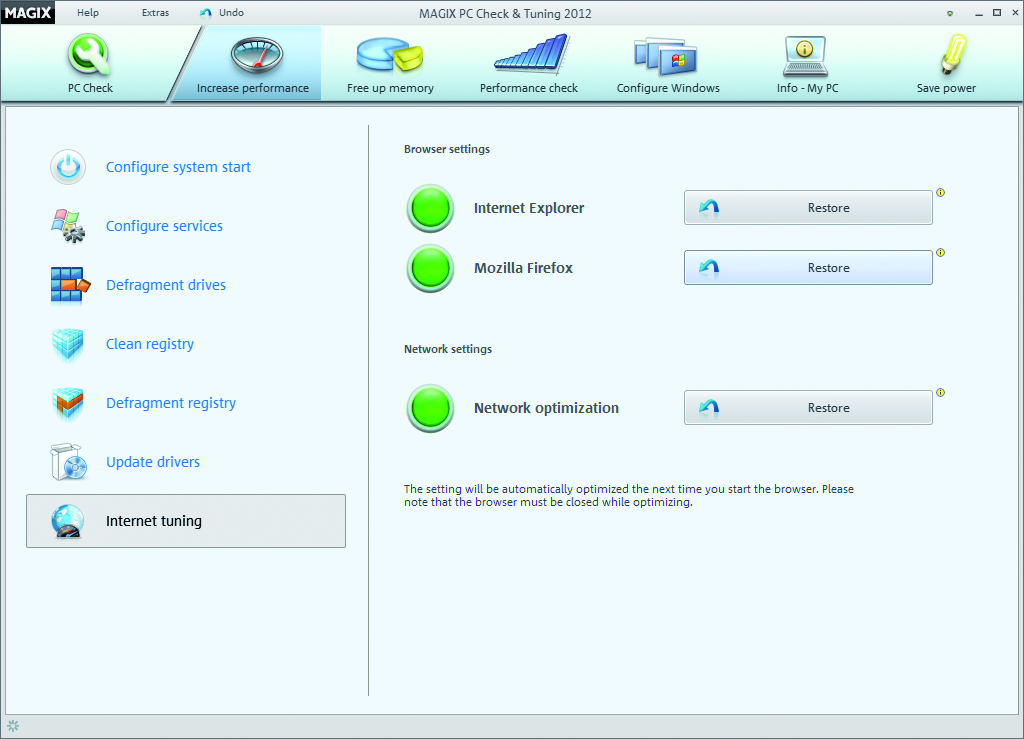This screenshot has height=739, width=1024.
Task: Open the Save power light bulb icon
Action: [x=953, y=54]
